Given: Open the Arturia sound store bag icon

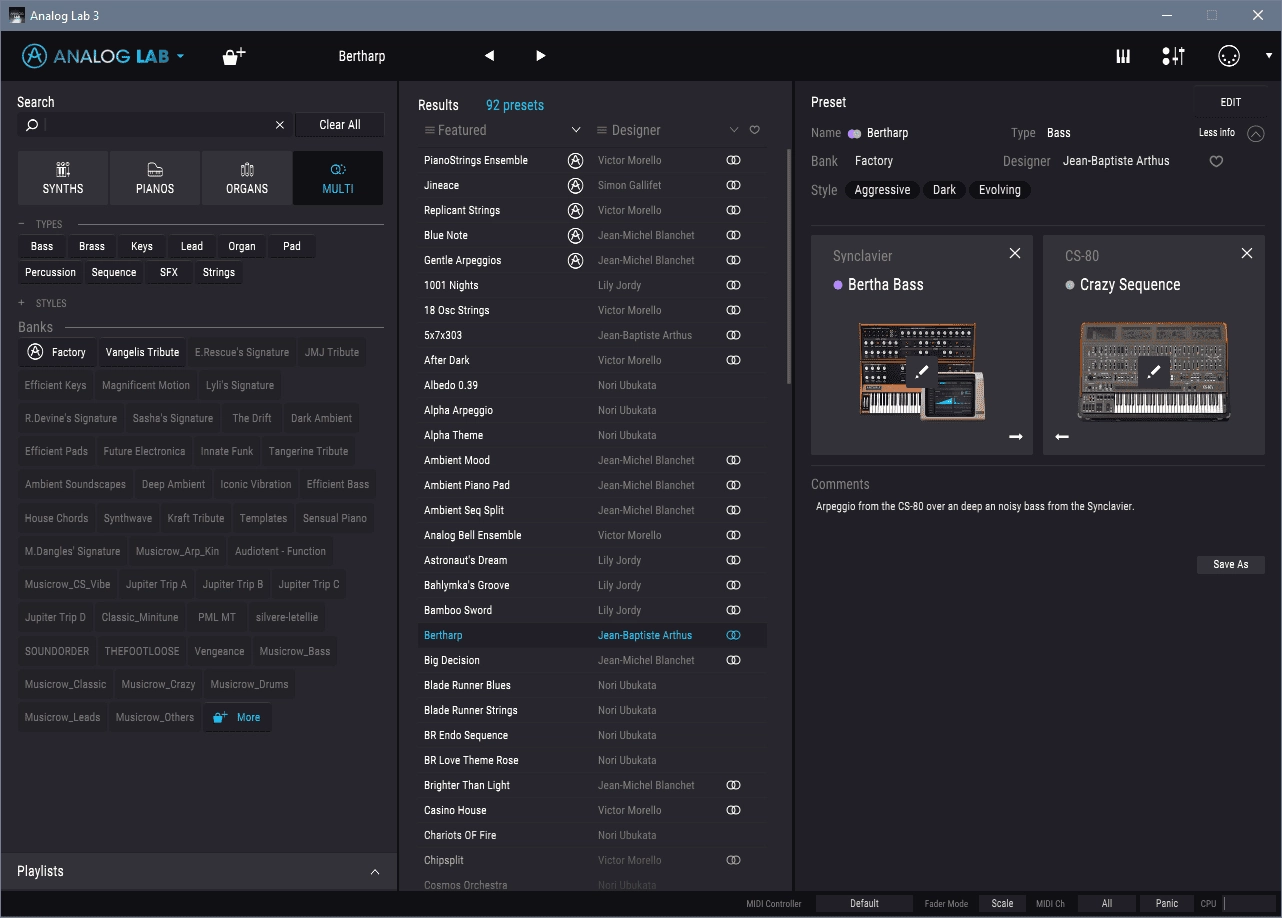Looking at the screenshot, I should pos(233,56).
